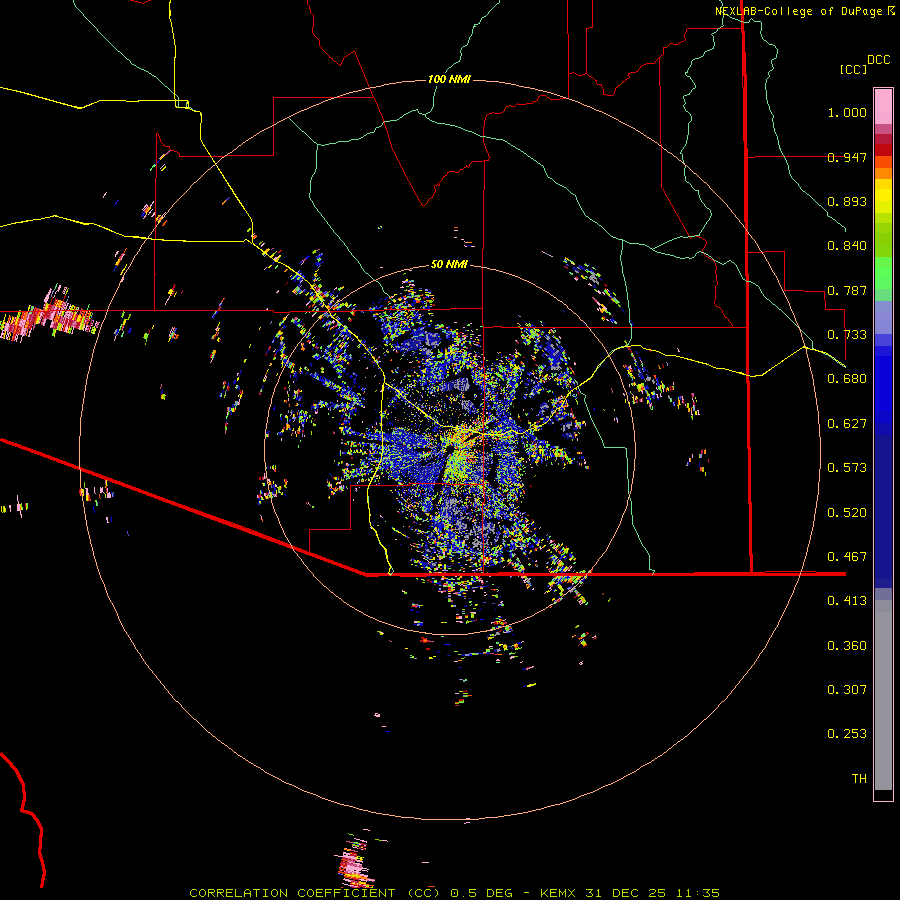Image resolution: width=900 pixels, height=900 pixels.
Task: Click the 0.787 color scale value
Action: click(847, 290)
